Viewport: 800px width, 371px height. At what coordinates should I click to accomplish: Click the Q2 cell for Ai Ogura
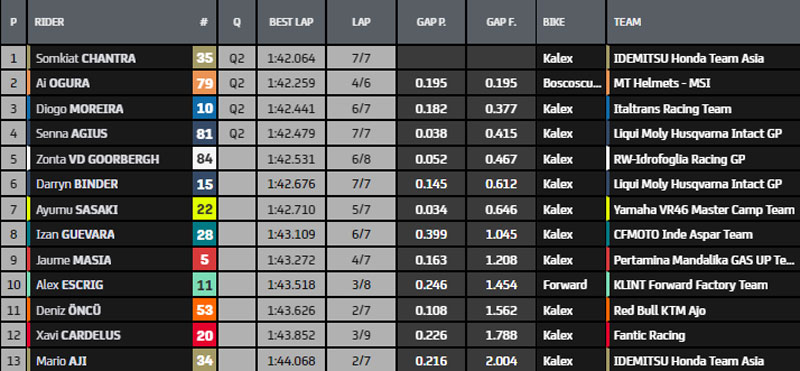[237, 83]
